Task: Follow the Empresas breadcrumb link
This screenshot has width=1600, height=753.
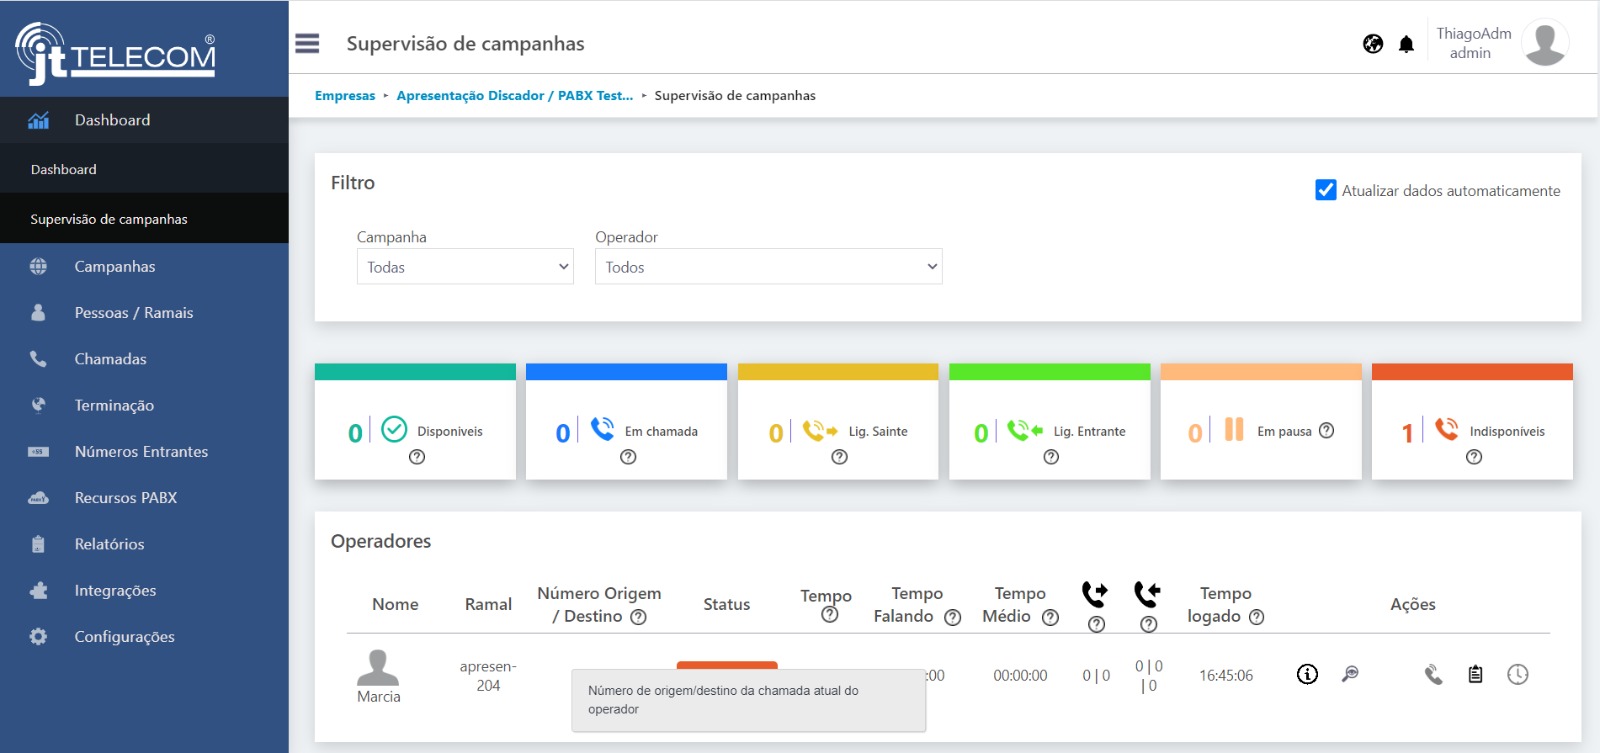Action: (x=345, y=96)
